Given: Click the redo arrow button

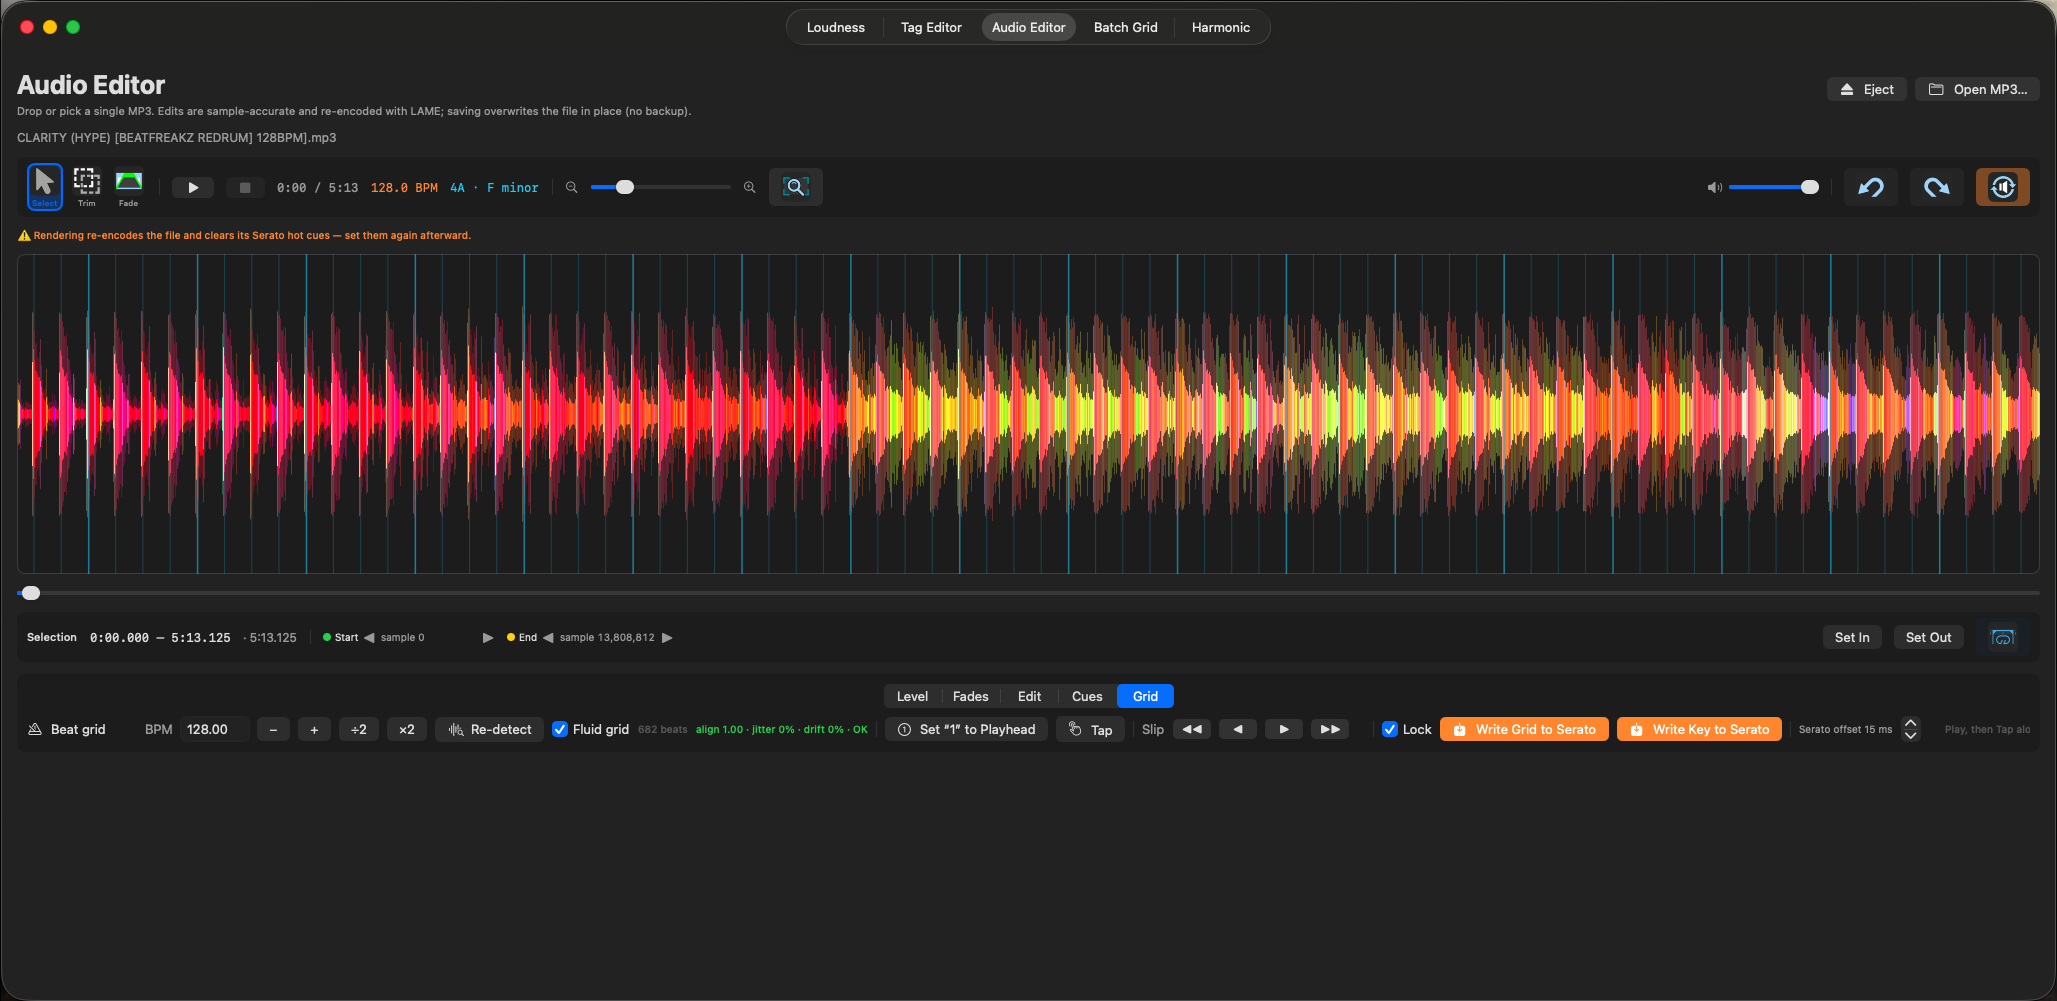Looking at the screenshot, I should (1937, 187).
